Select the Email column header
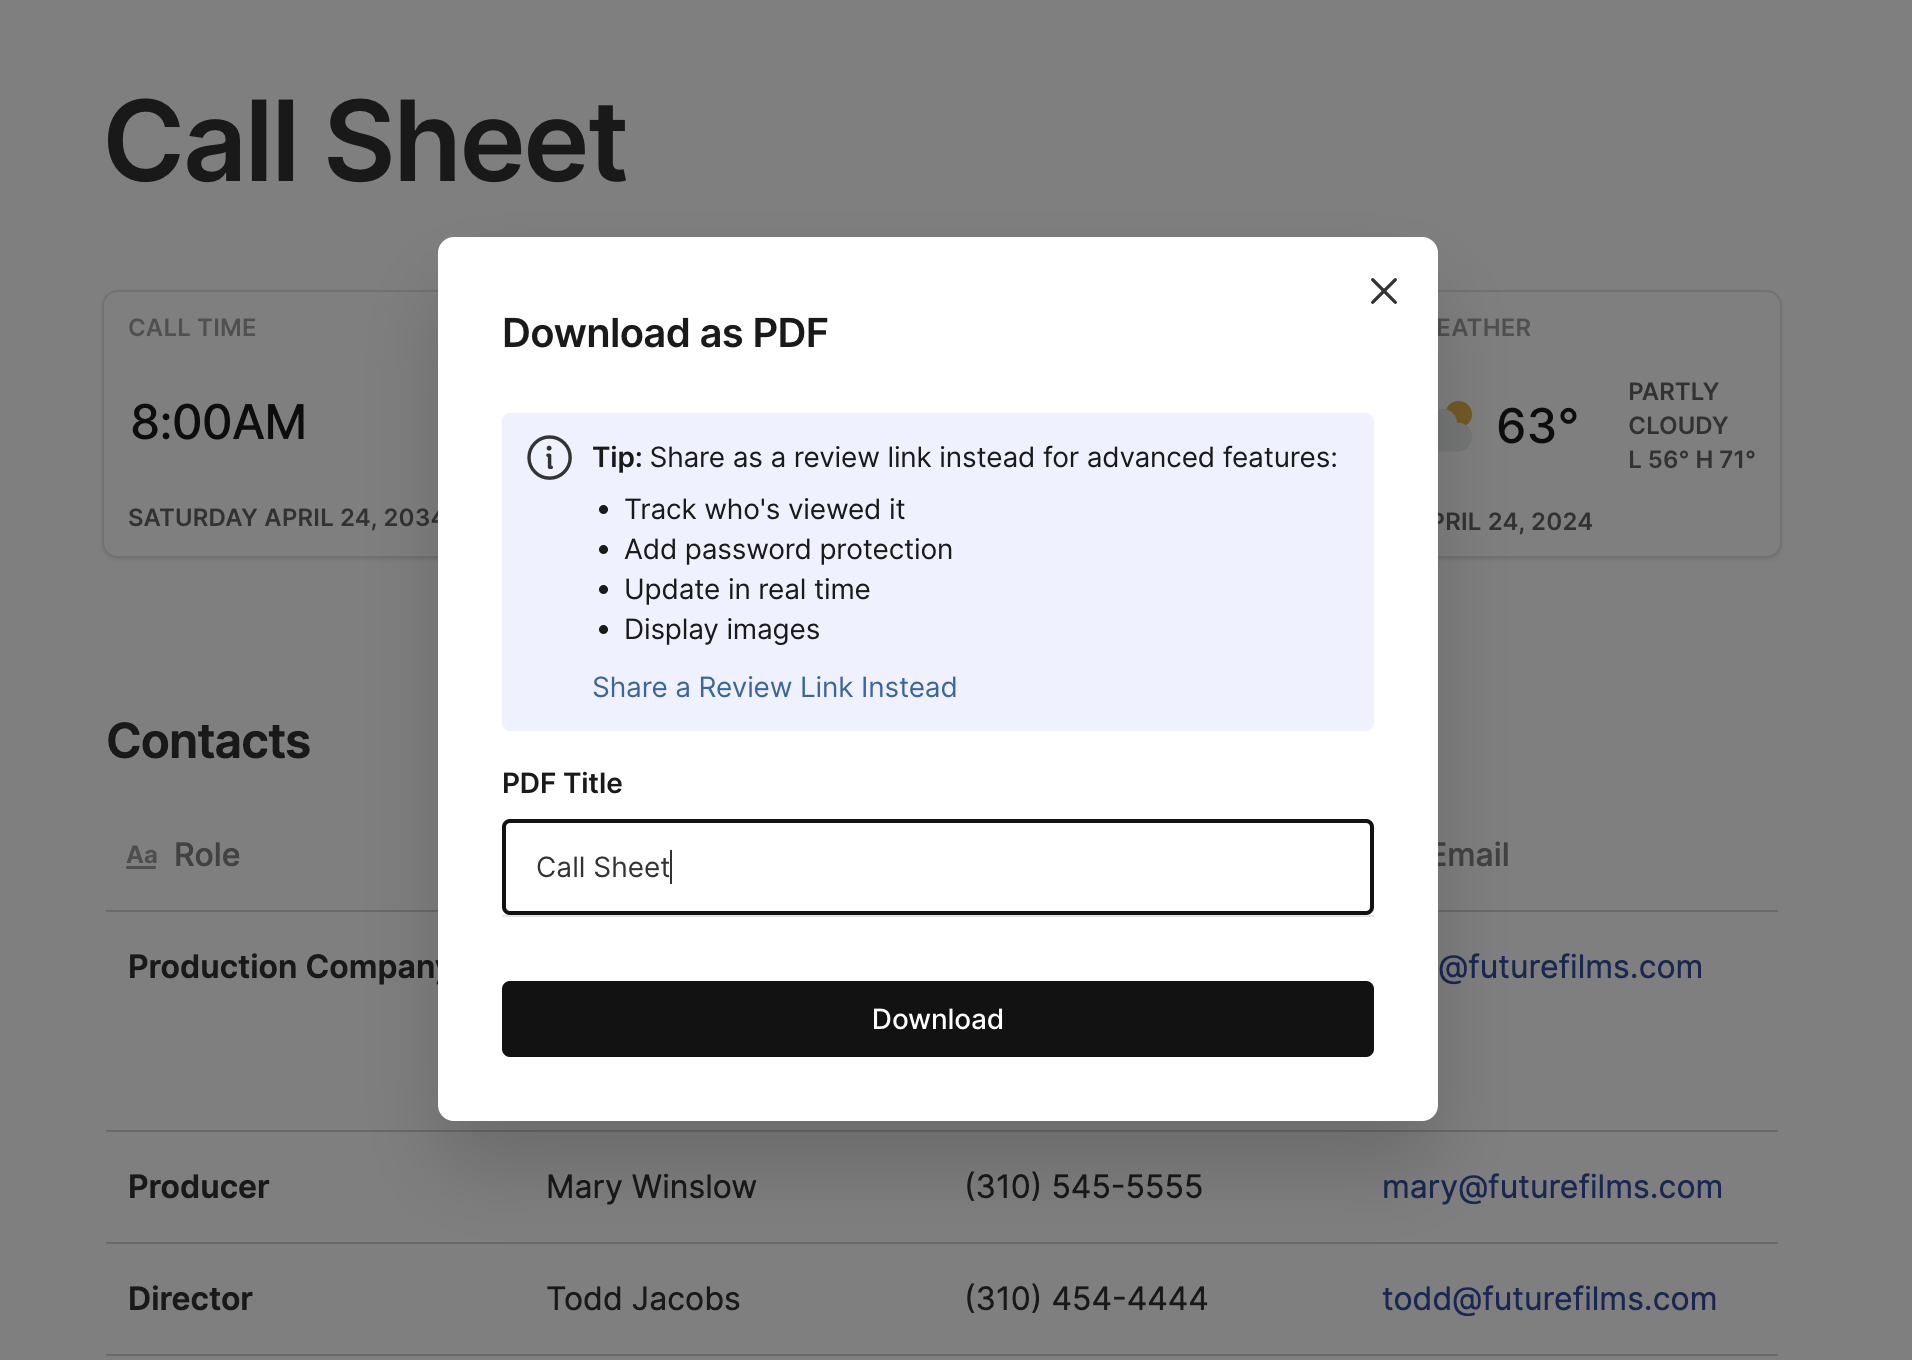The width and height of the screenshot is (1912, 1360). [1472, 855]
